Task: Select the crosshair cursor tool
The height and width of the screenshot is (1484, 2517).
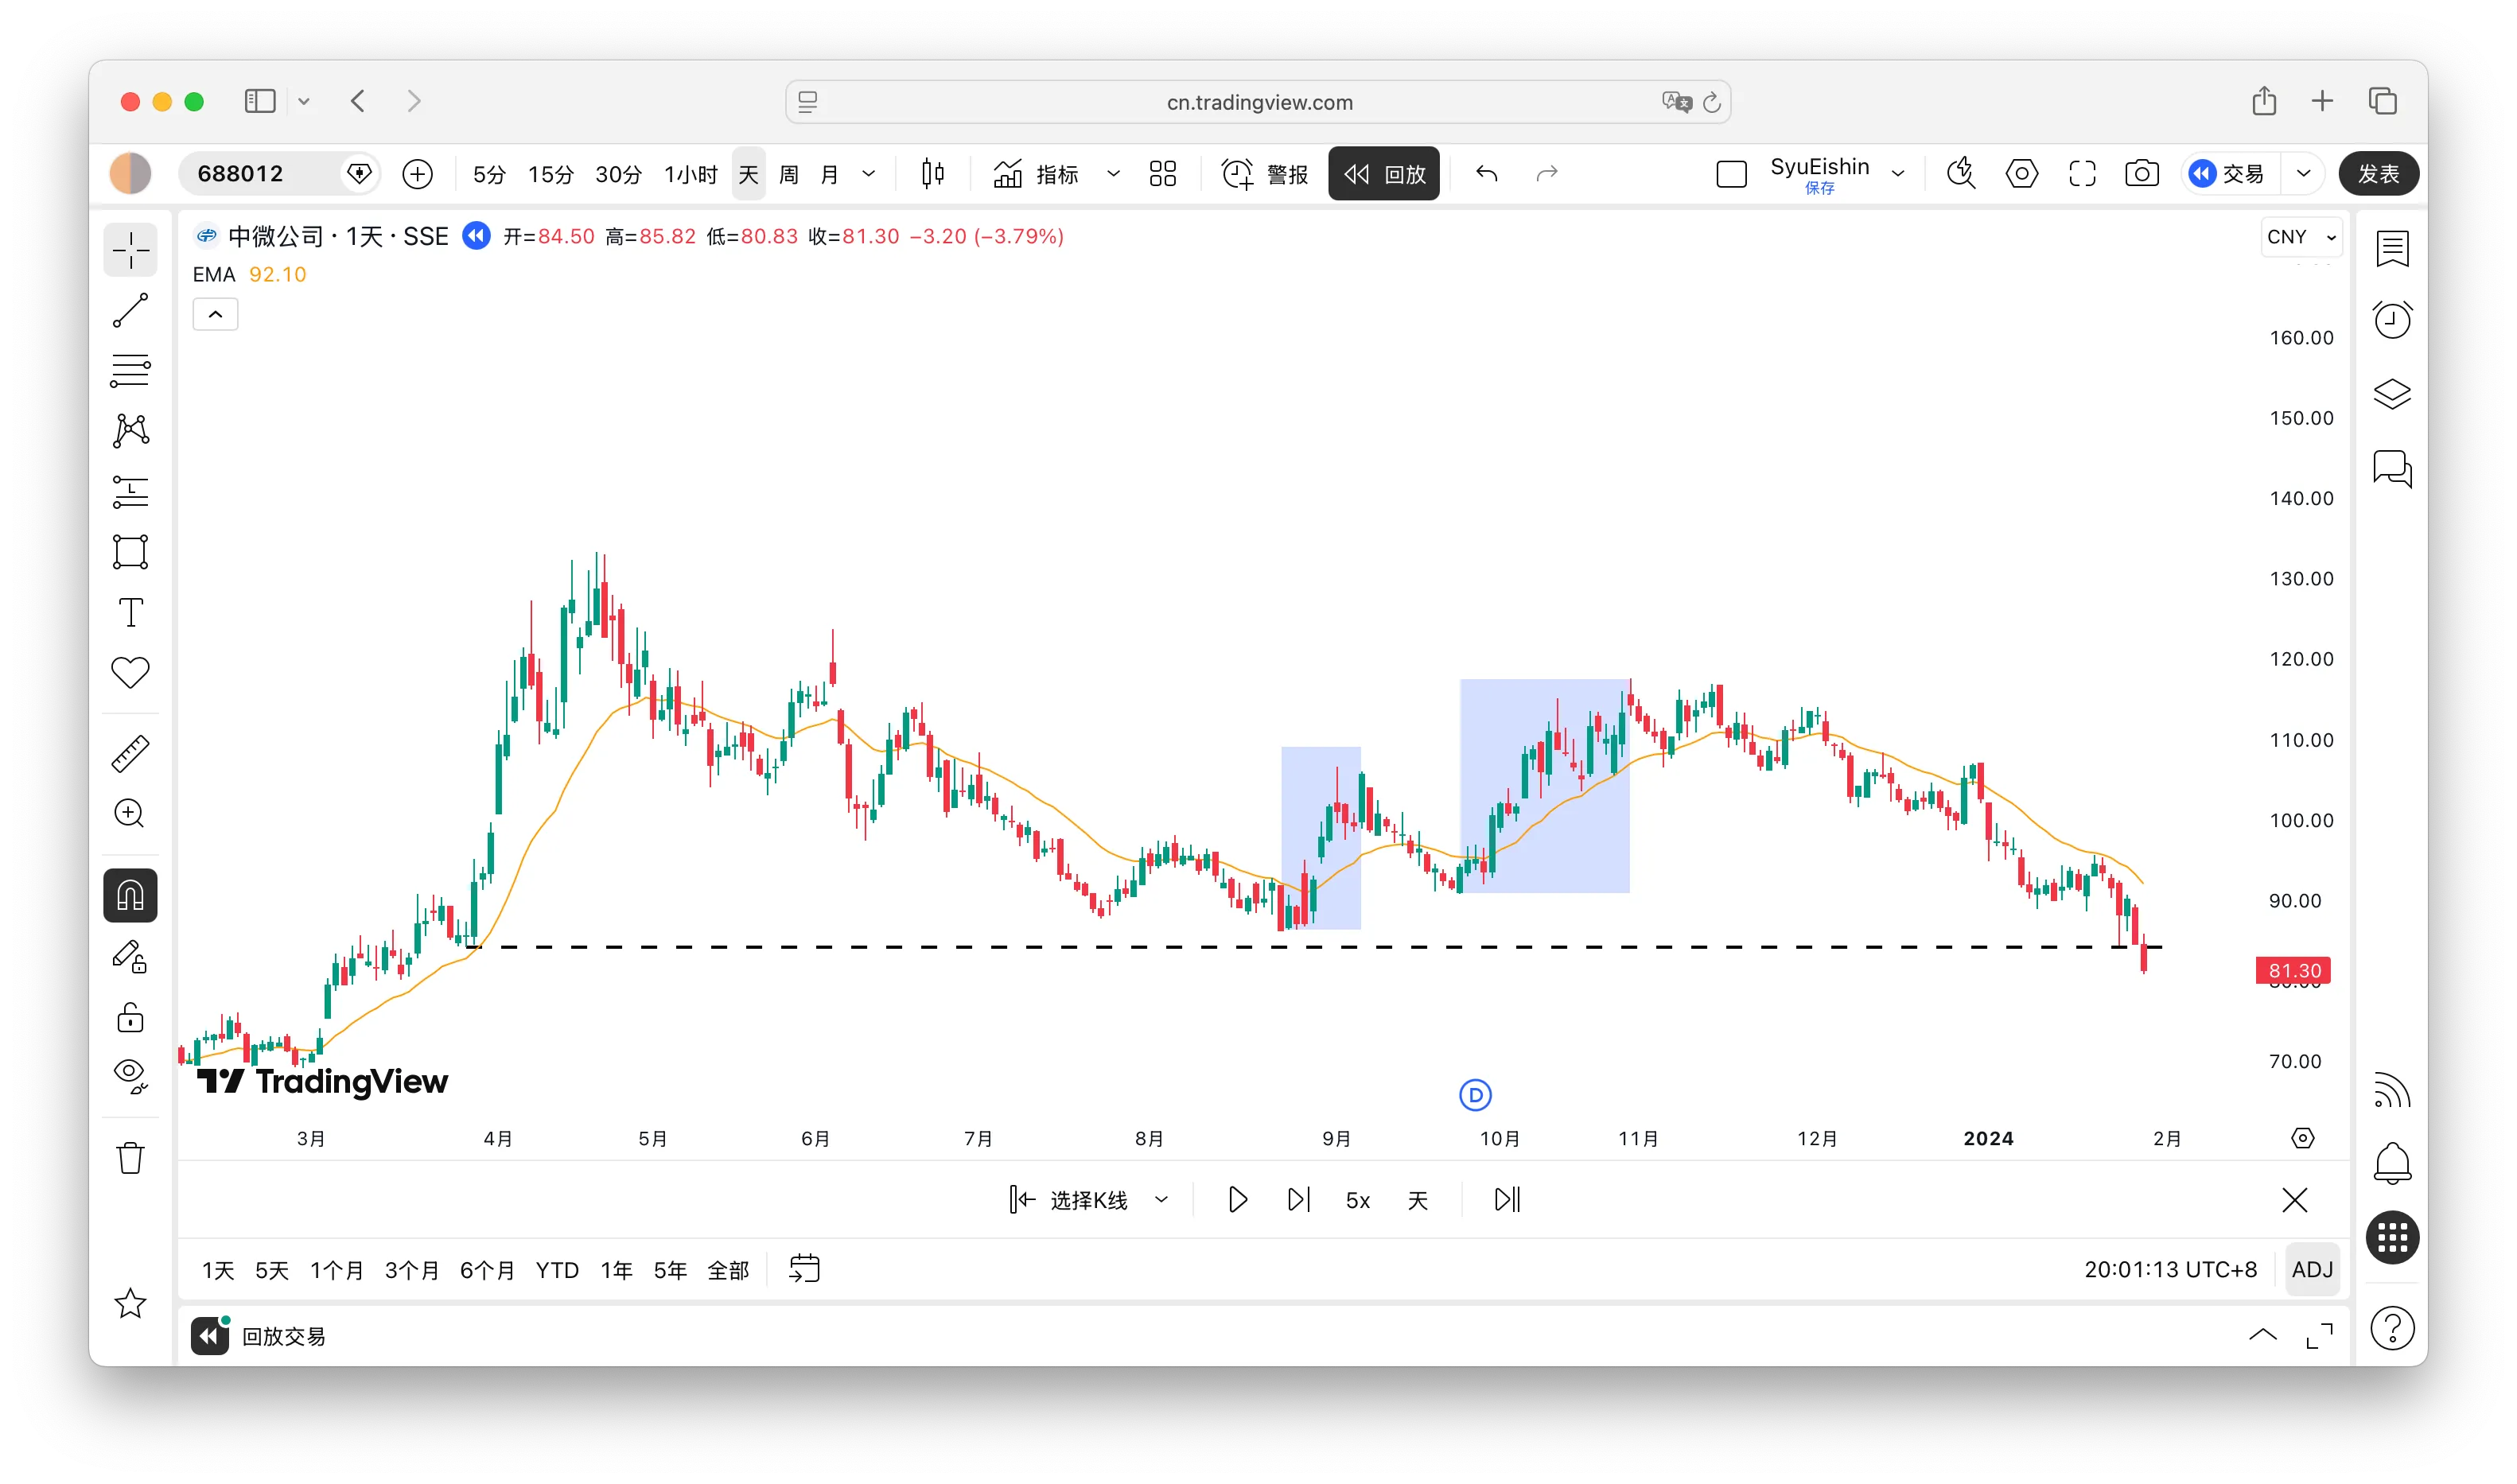Action: [130, 249]
